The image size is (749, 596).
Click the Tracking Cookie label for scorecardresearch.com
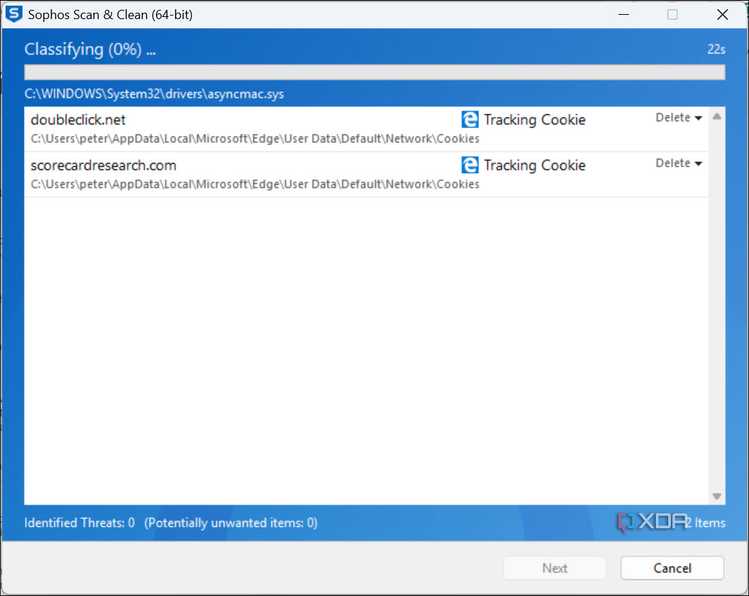pyautogui.click(x=535, y=165)
